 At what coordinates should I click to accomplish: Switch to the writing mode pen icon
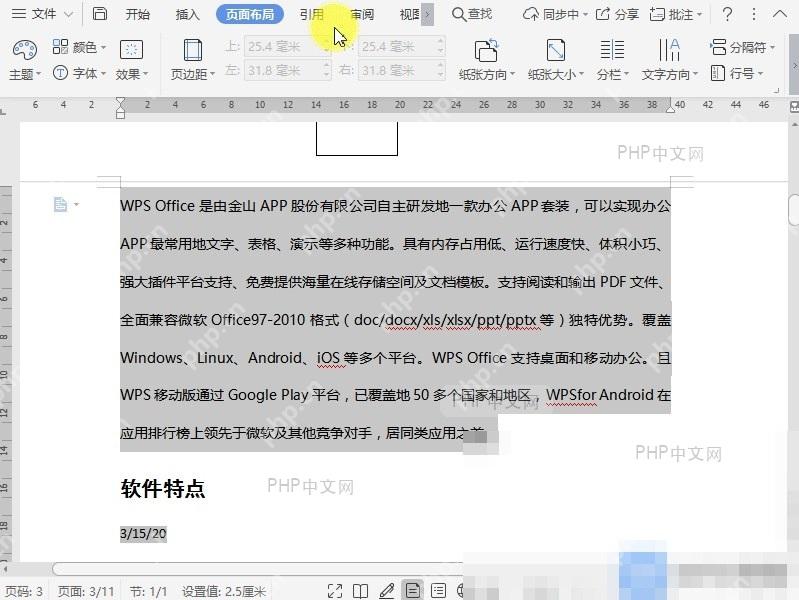point(387,591)
